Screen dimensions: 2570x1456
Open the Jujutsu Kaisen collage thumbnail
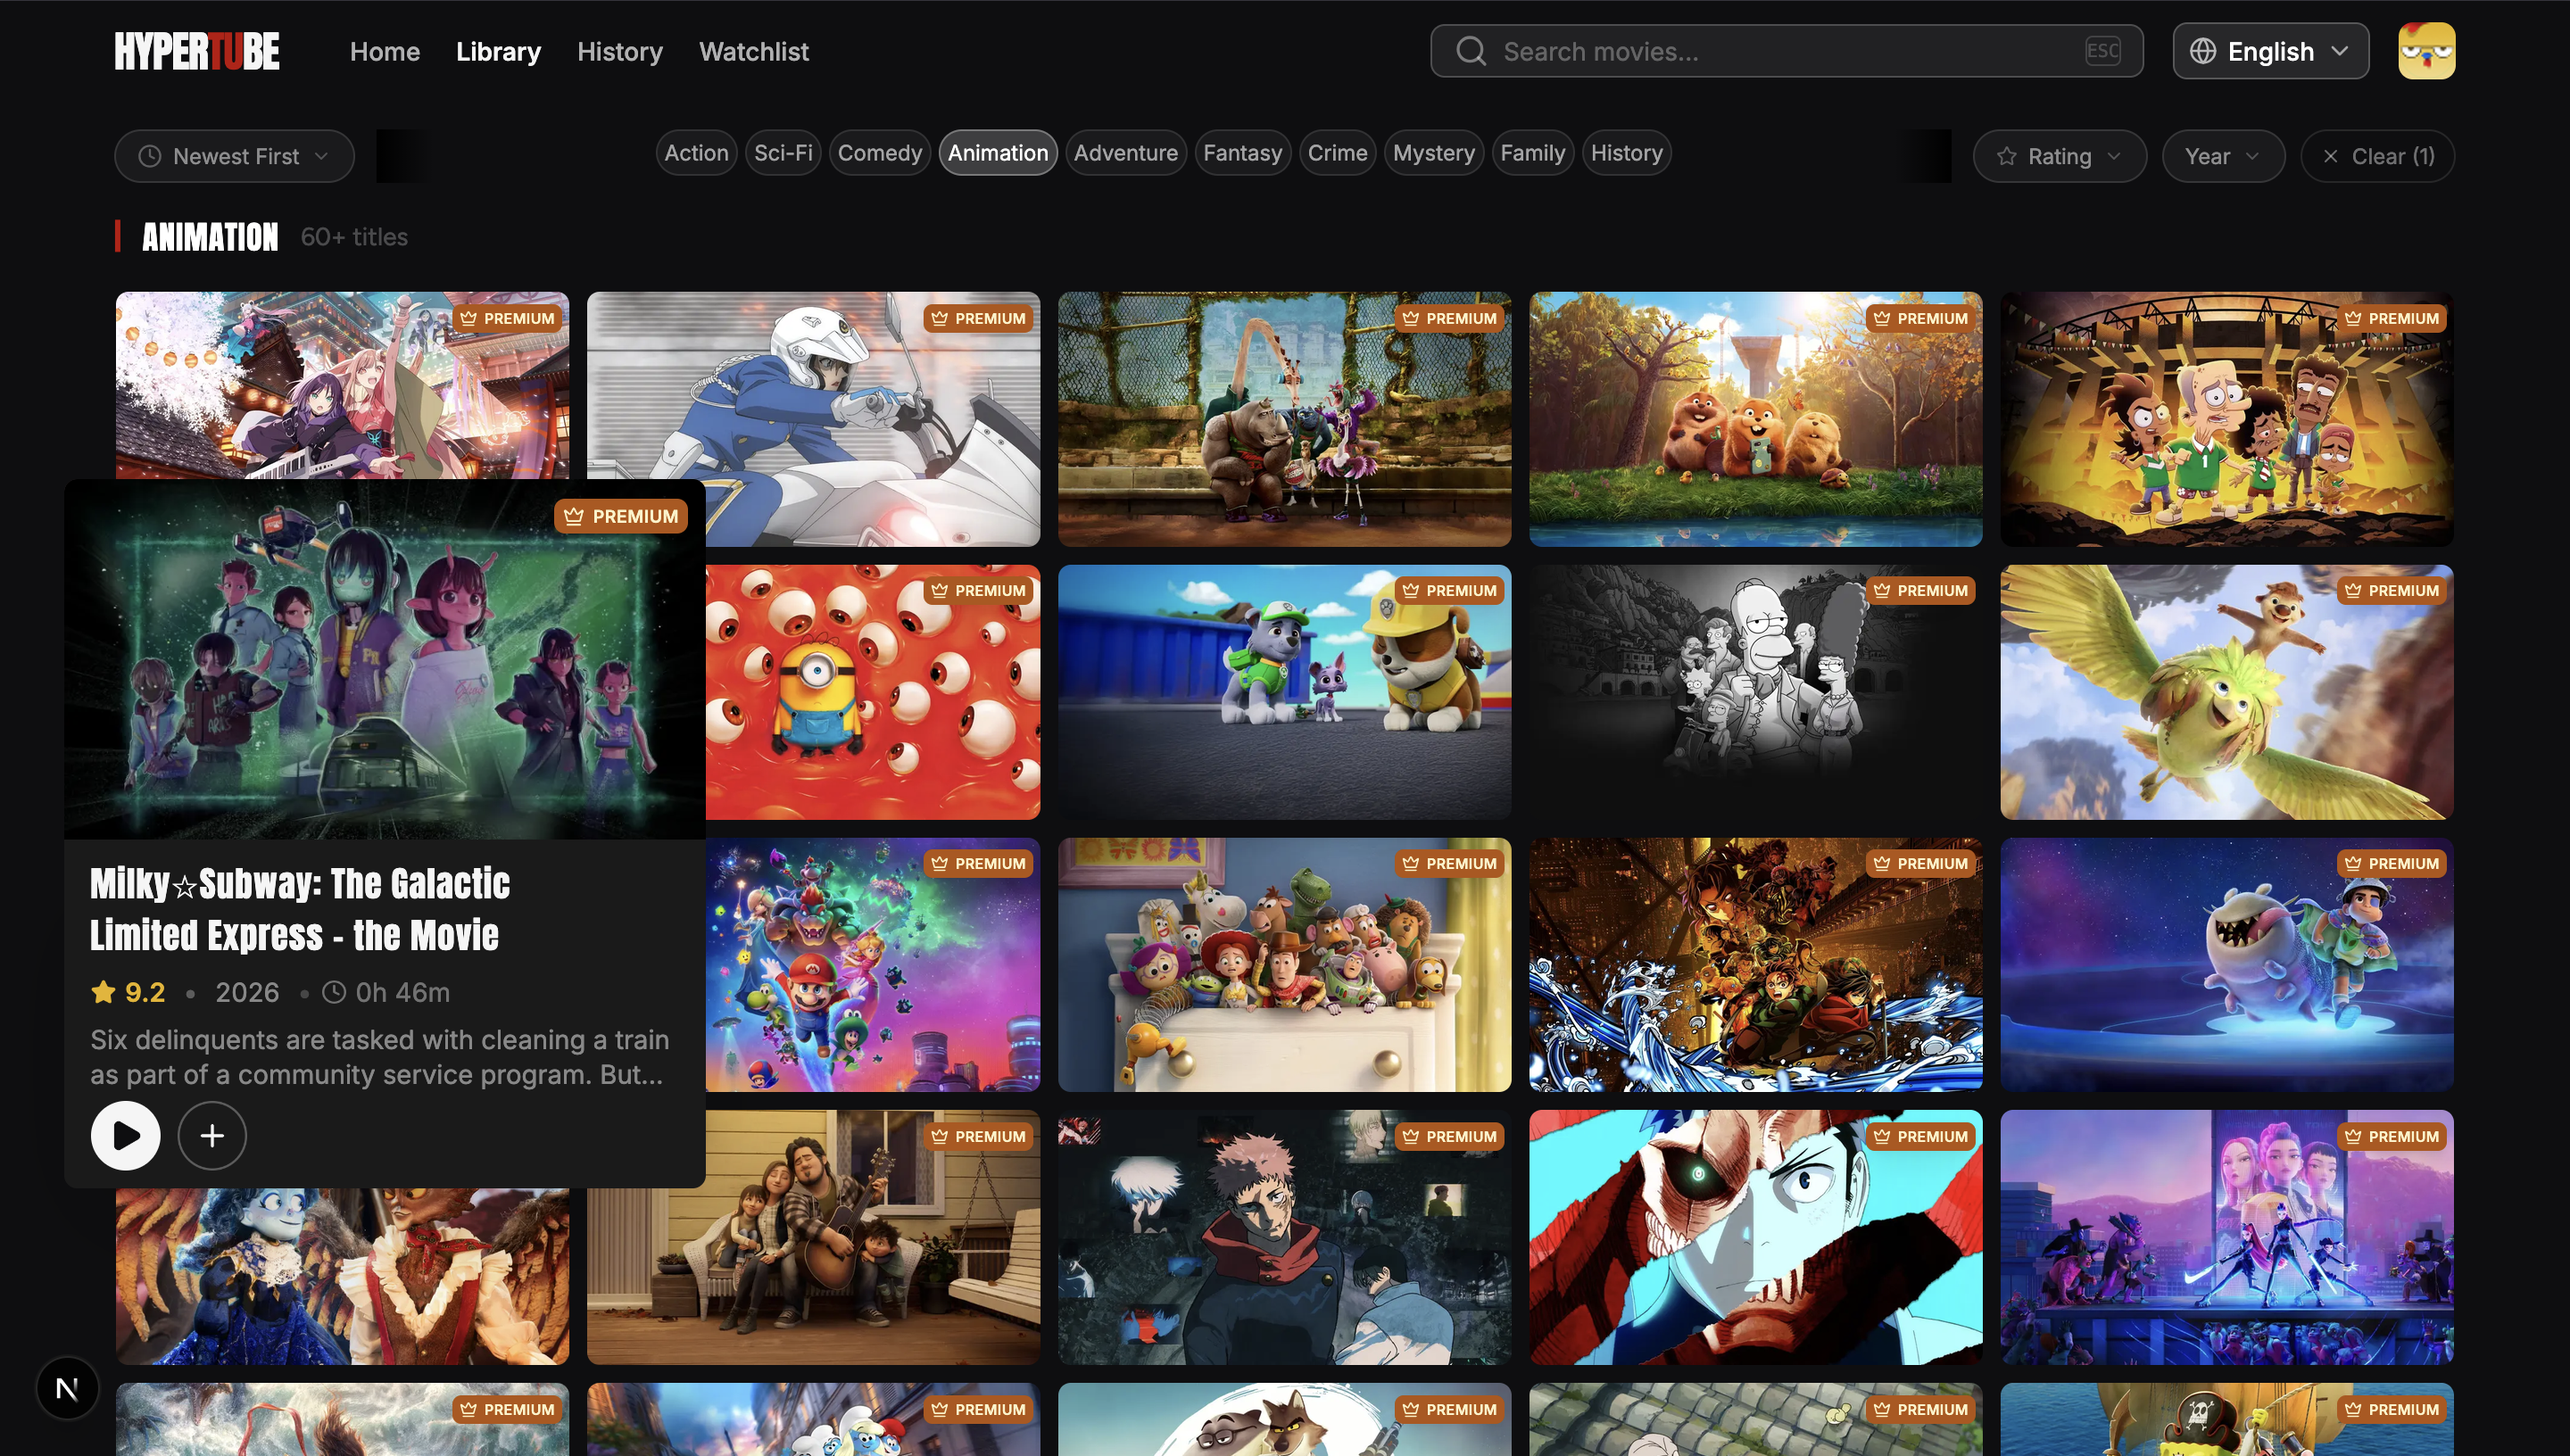pyautogui.click(x=1284, y=1237)
